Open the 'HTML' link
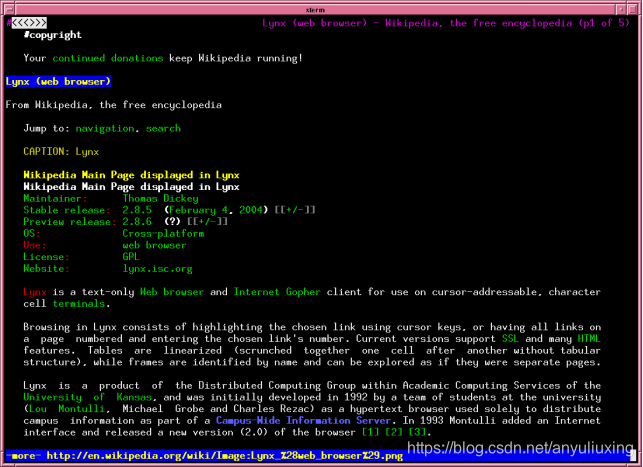Screen dimensions: 643x467 (x=589, y=339)
